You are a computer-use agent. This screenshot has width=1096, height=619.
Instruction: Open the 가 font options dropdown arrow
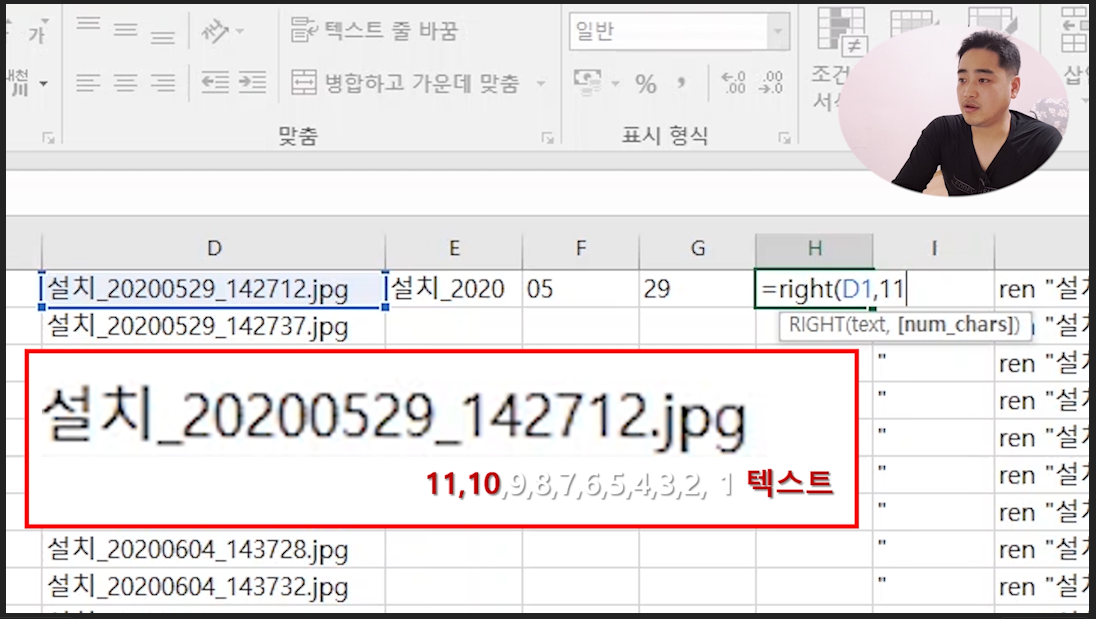(x=44, y=21)
